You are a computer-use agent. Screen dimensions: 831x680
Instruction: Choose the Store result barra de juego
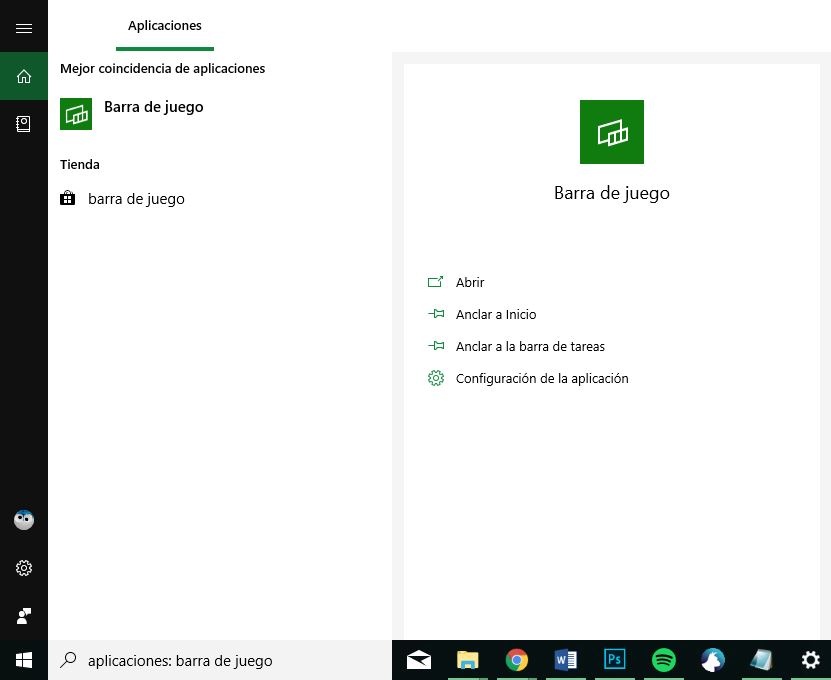pyautogui.click(x=220, y=199)
